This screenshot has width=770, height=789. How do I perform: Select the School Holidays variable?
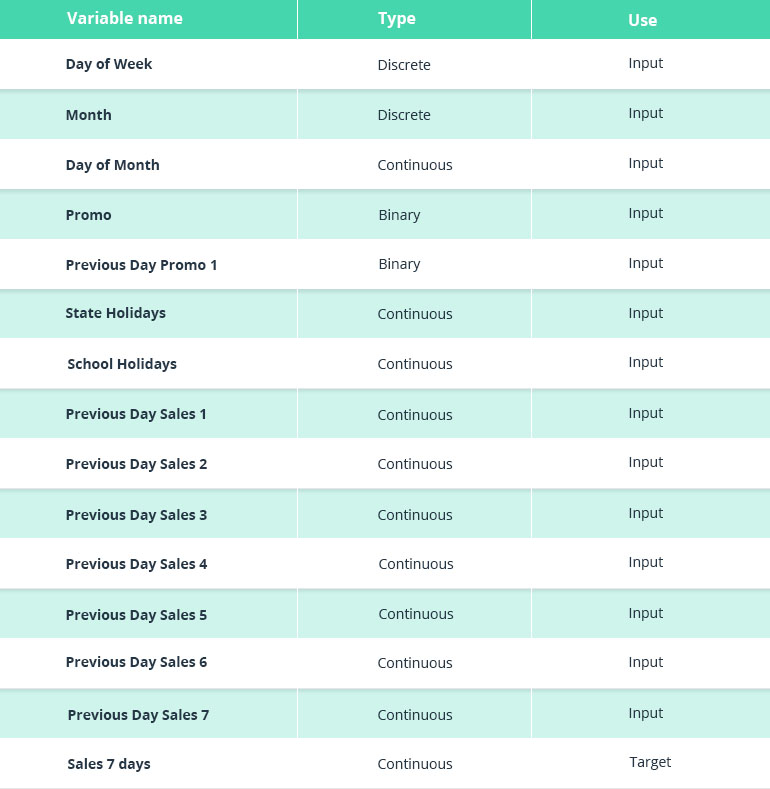click(122, 364)
